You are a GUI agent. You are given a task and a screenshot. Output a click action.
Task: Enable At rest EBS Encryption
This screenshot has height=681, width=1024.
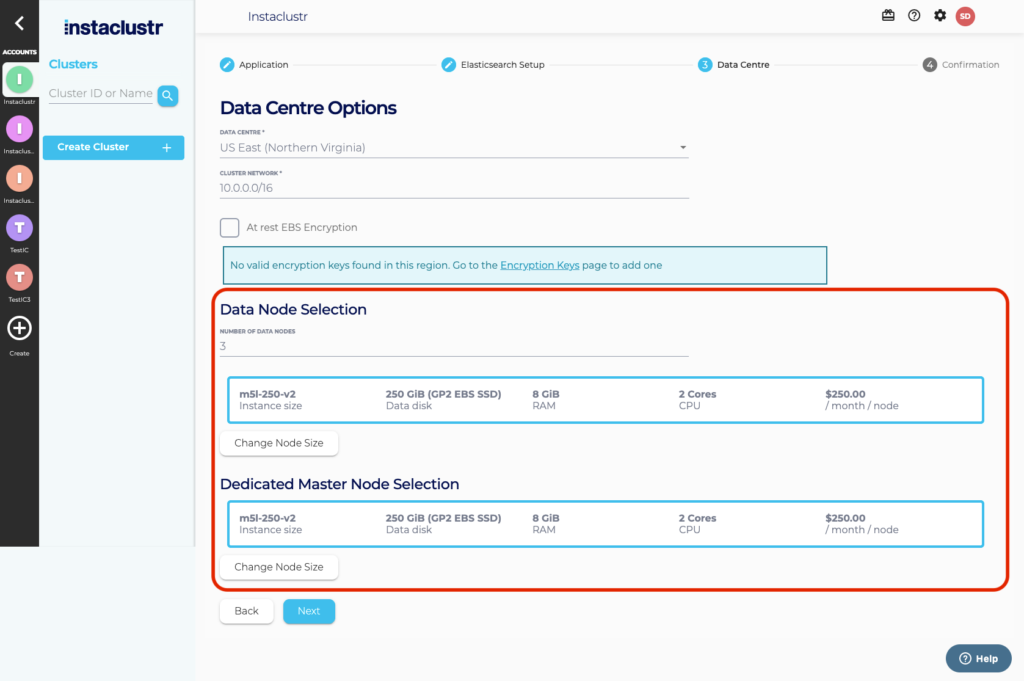pyautogui.click(x=228, y=227)
